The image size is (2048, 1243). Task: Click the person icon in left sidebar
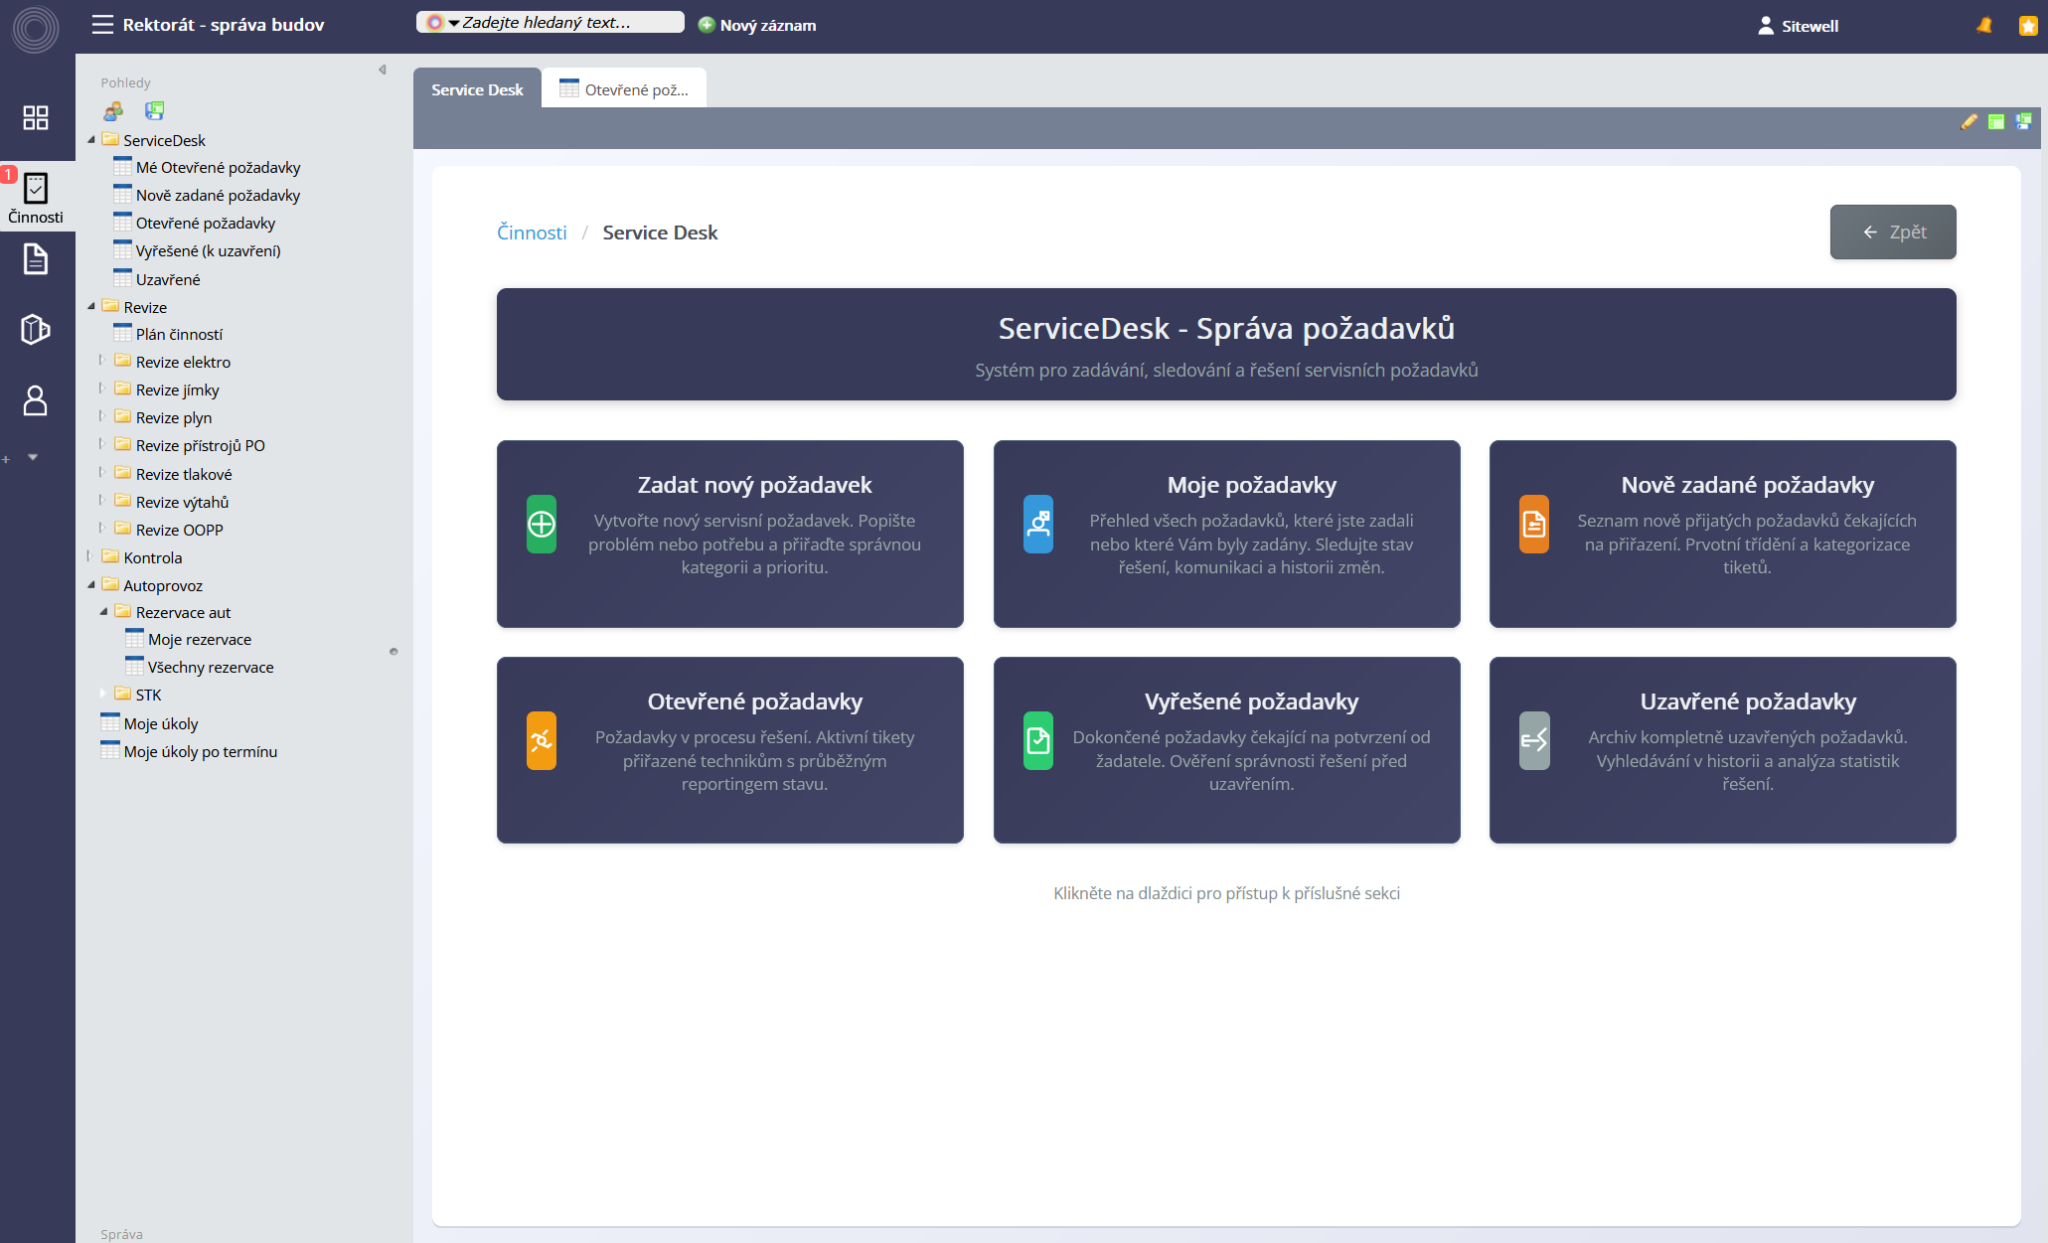coord(35,400)
